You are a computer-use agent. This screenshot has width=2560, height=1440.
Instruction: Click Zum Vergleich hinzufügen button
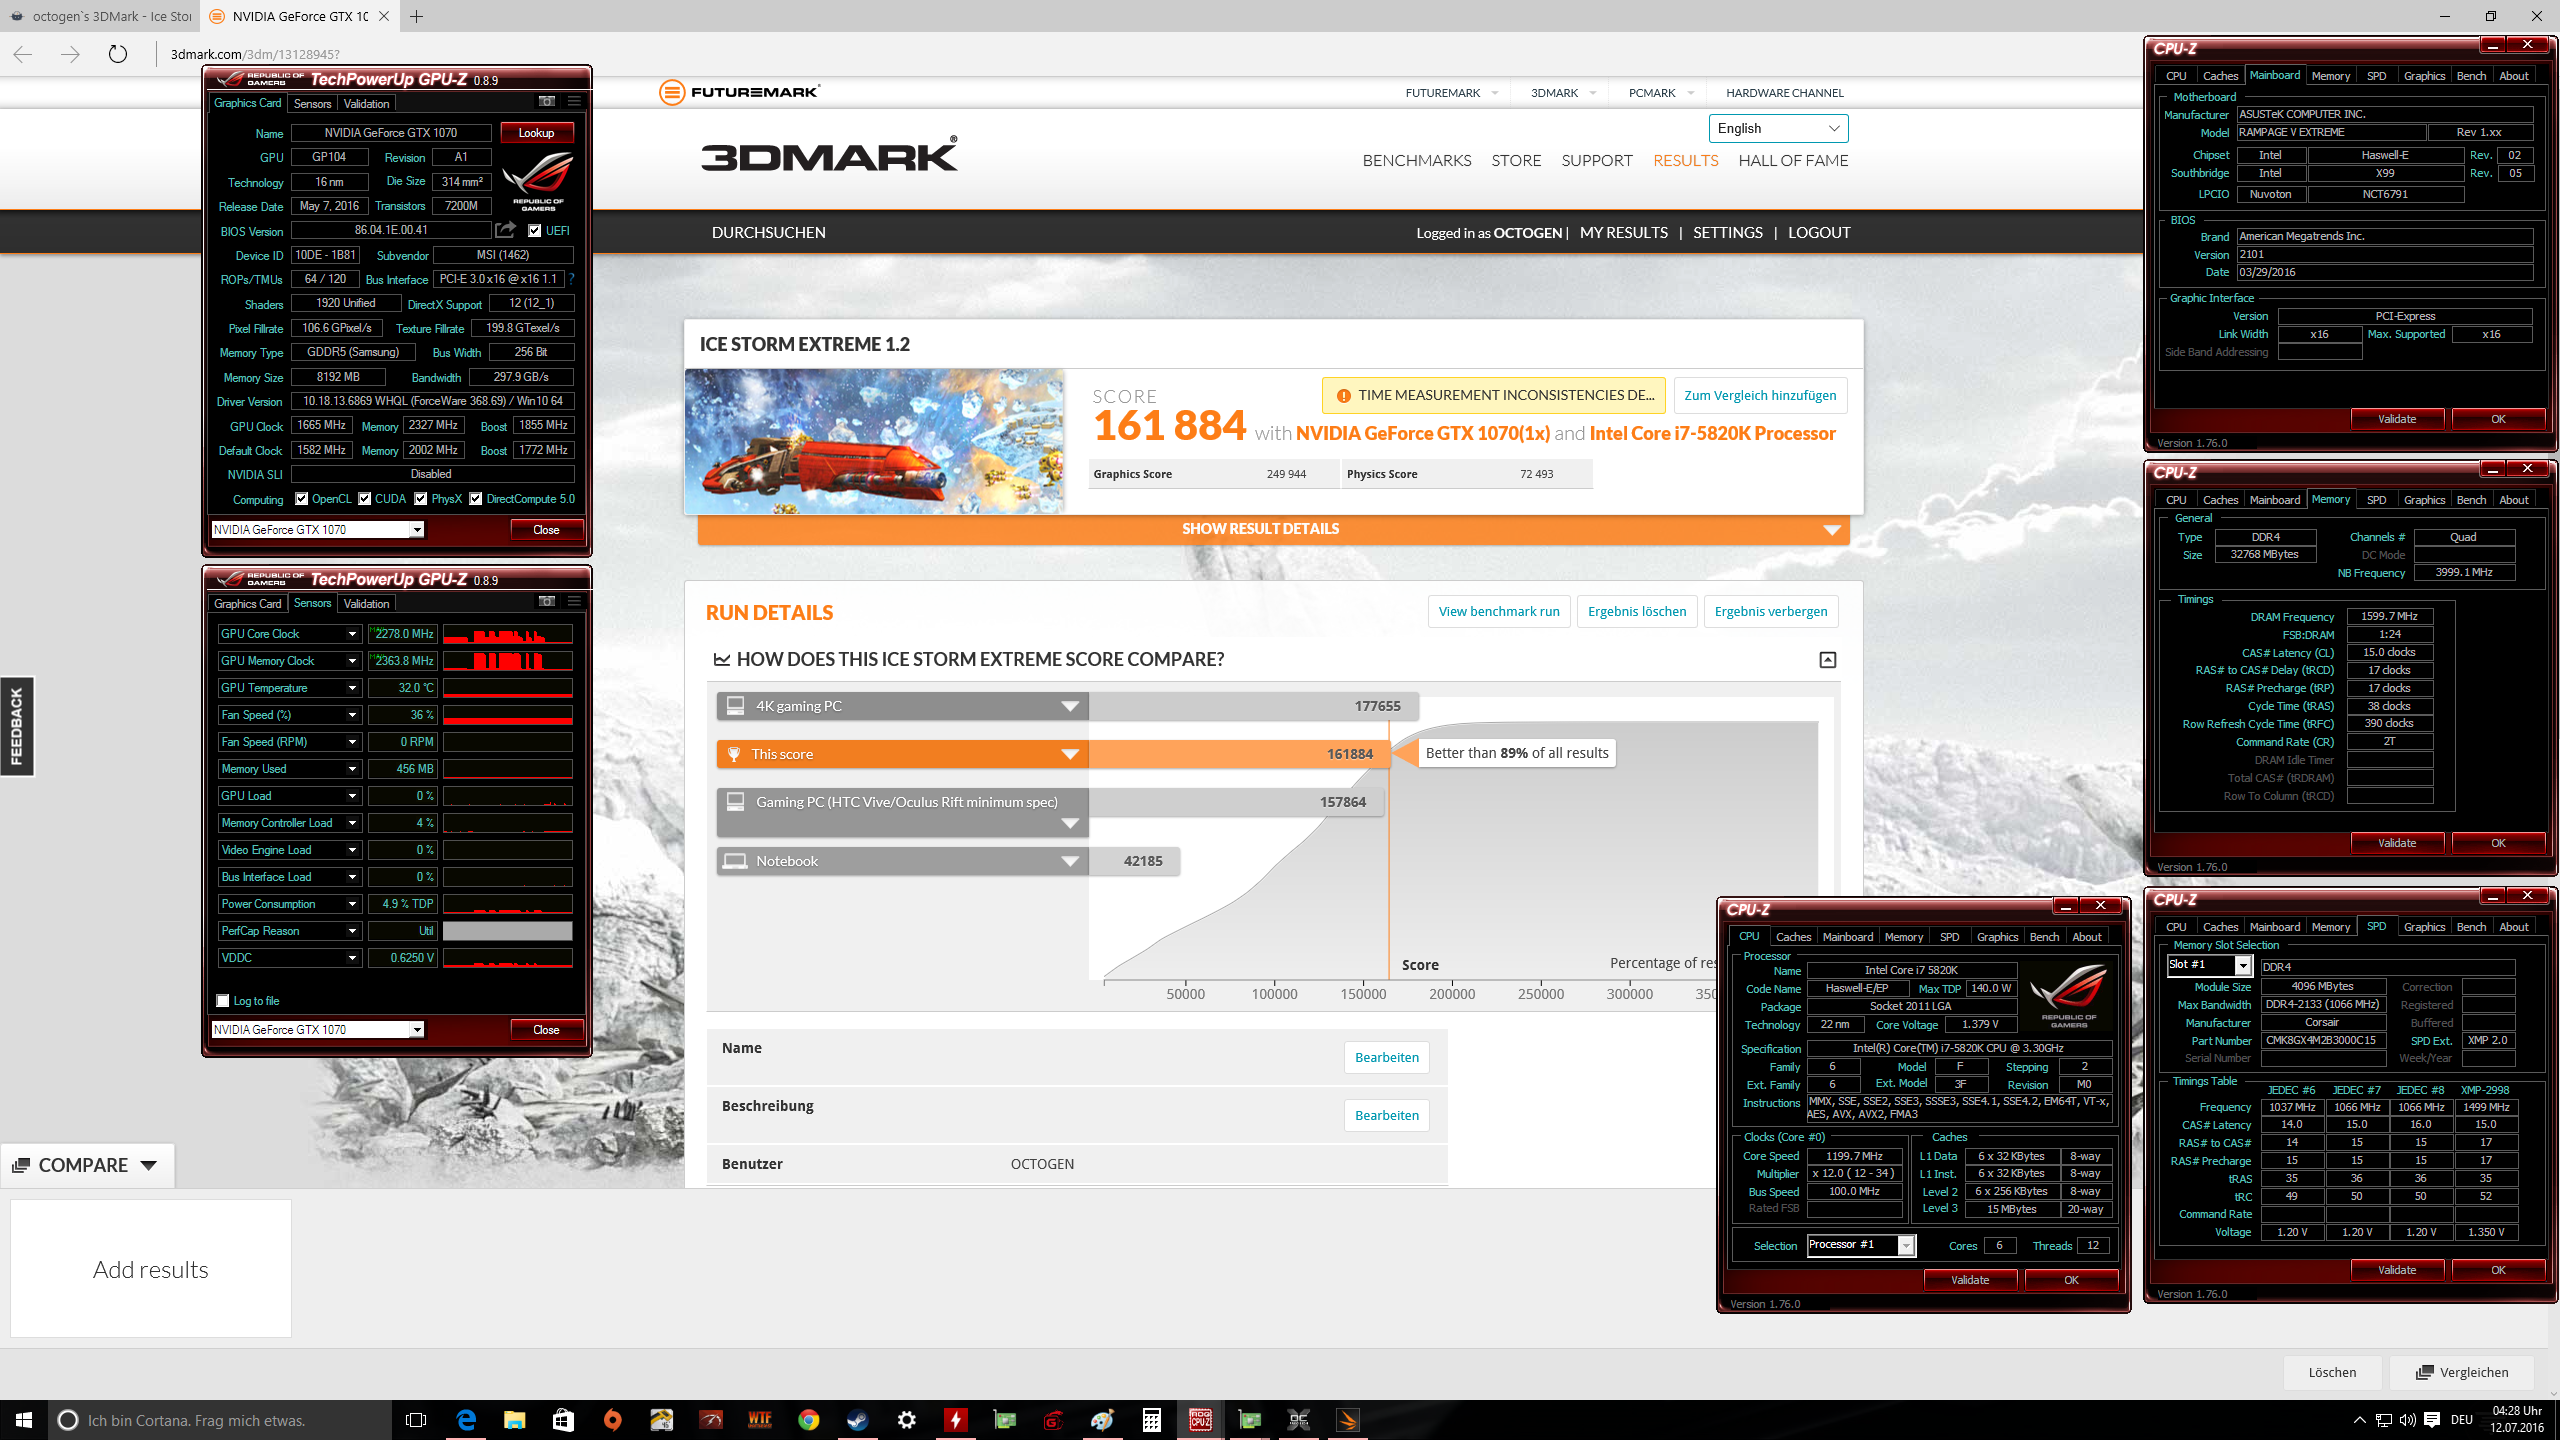click(1760, 395)
